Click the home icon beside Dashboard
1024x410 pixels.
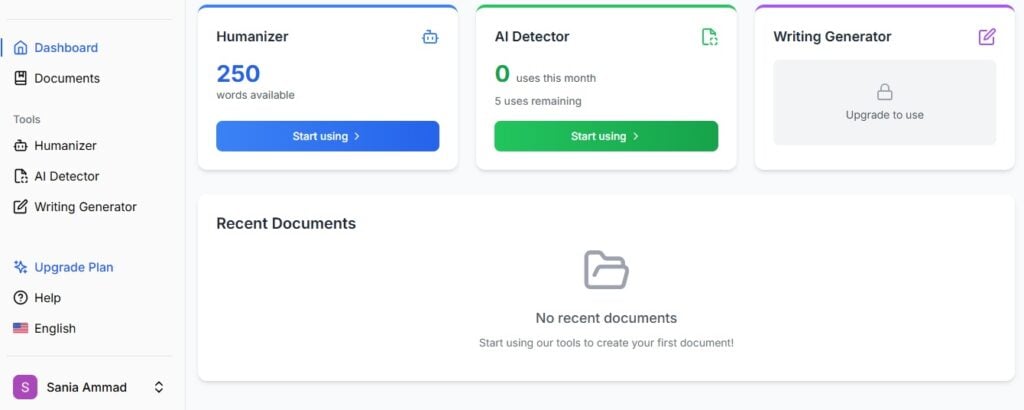[21, 48]
